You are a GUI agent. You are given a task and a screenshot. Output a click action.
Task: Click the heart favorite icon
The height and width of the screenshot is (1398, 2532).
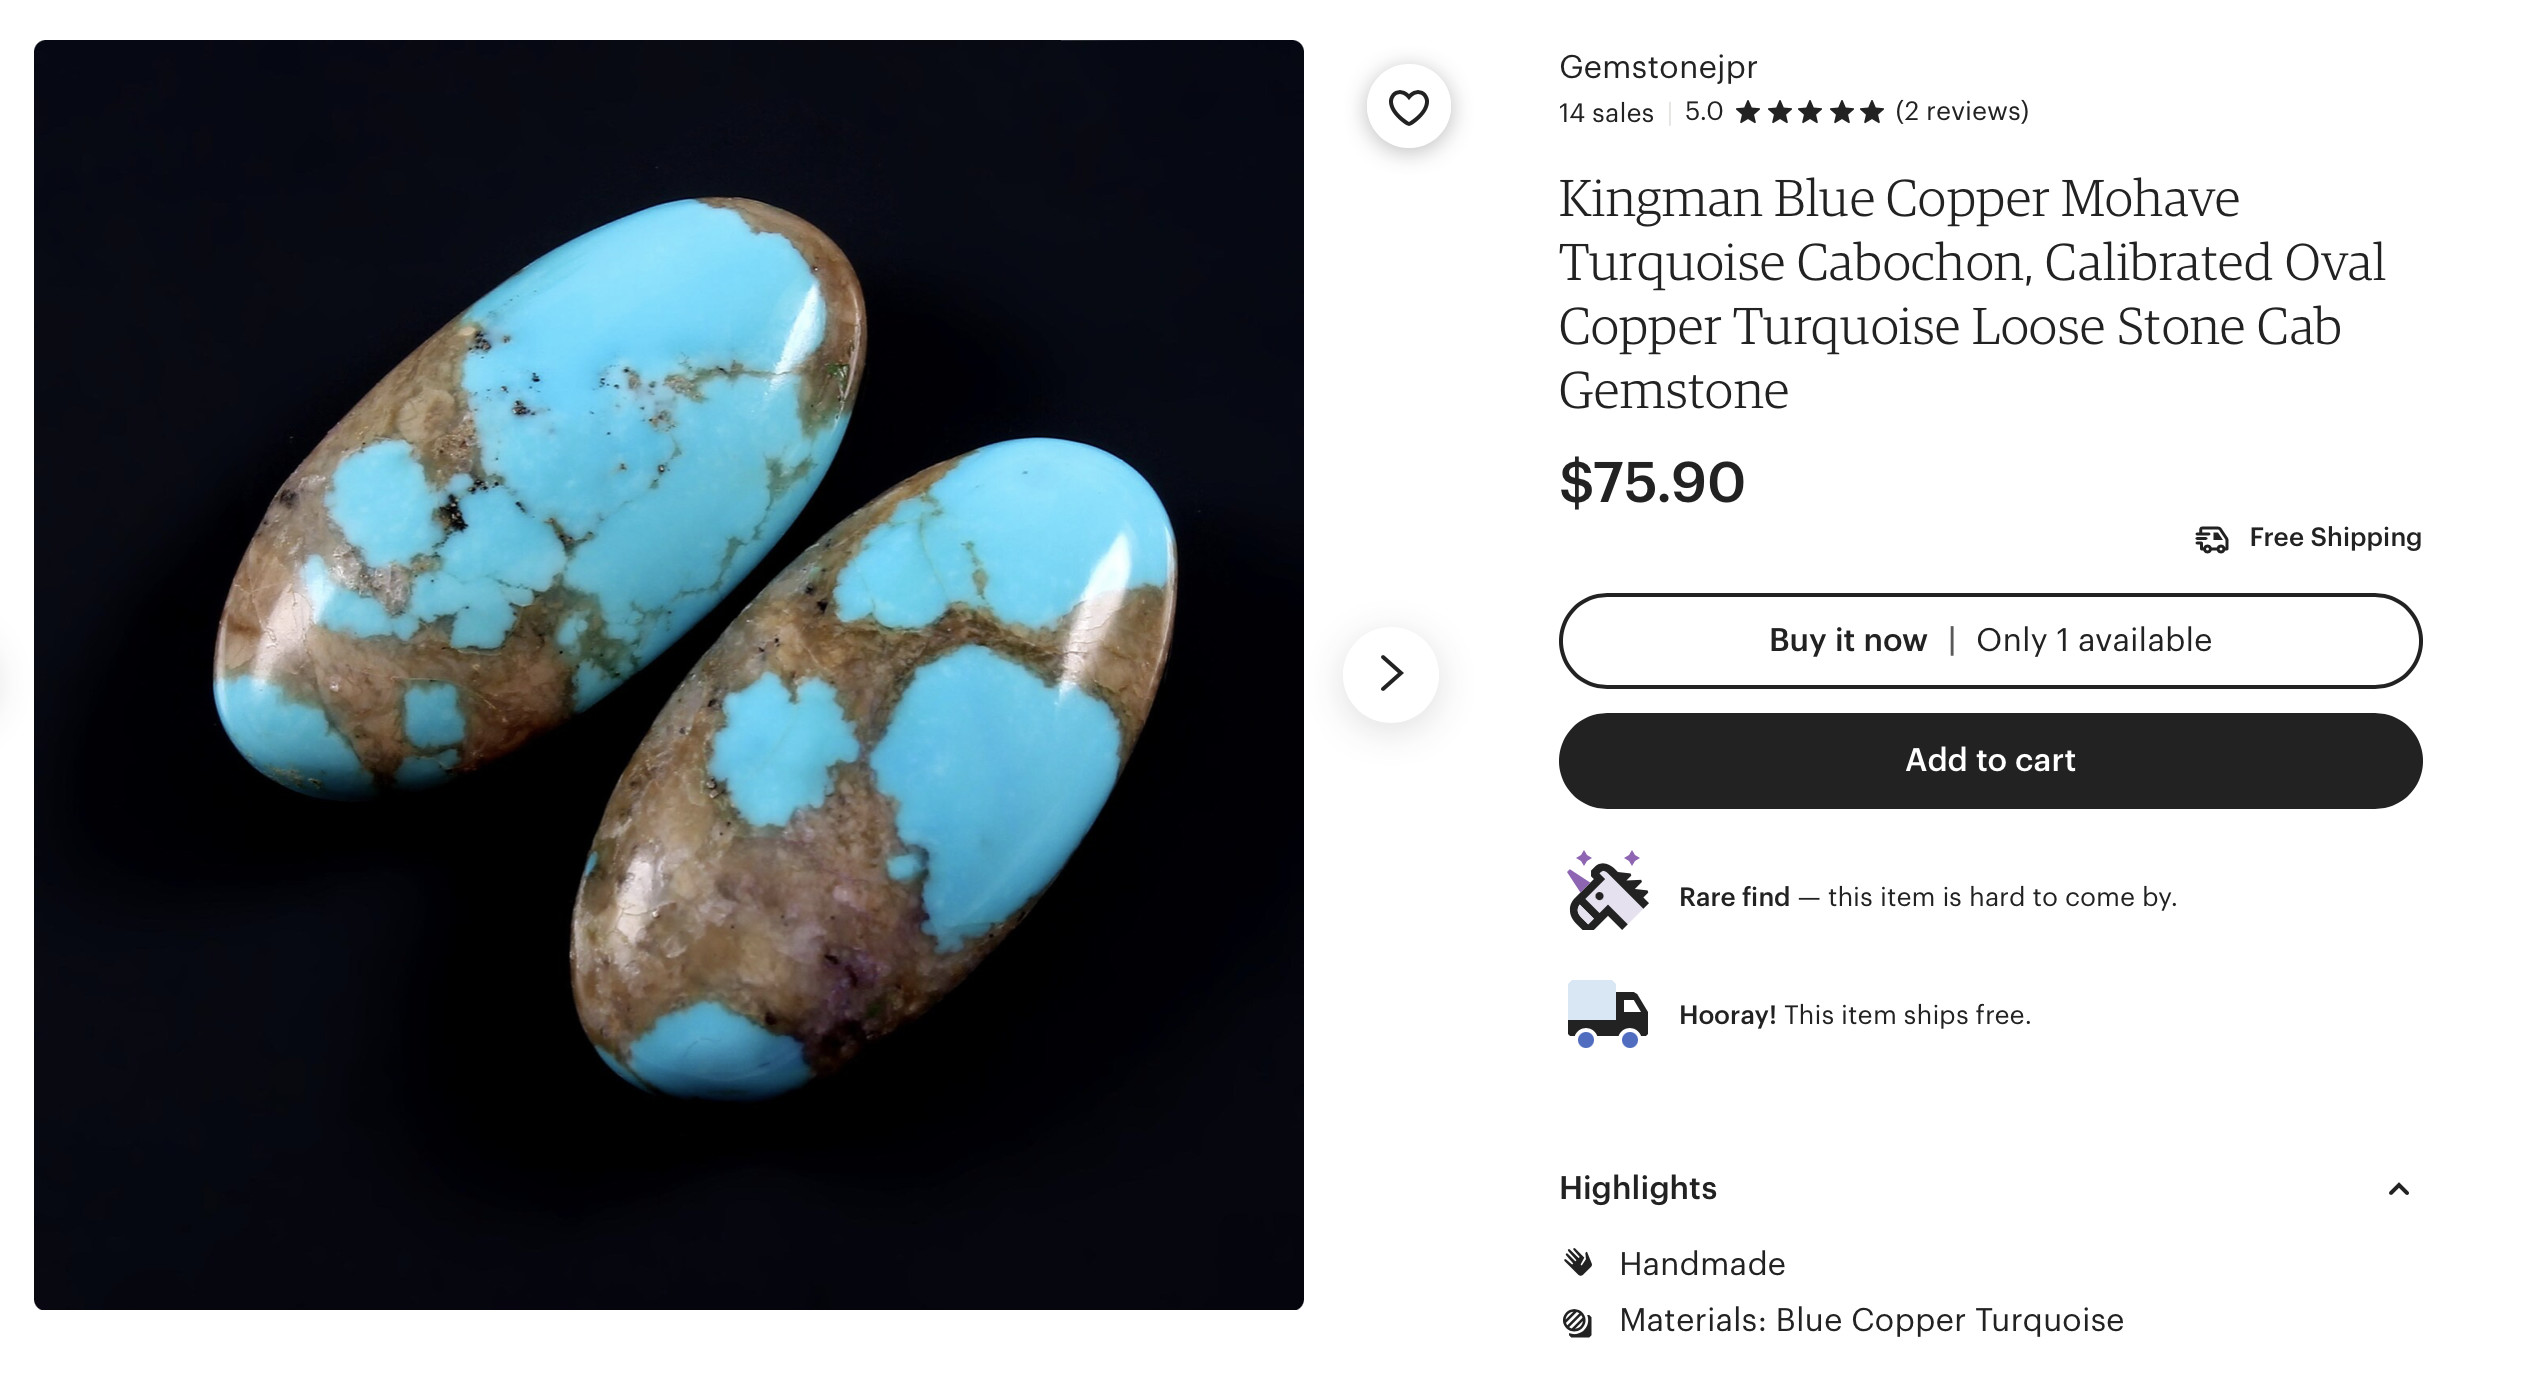point(1408,107)
